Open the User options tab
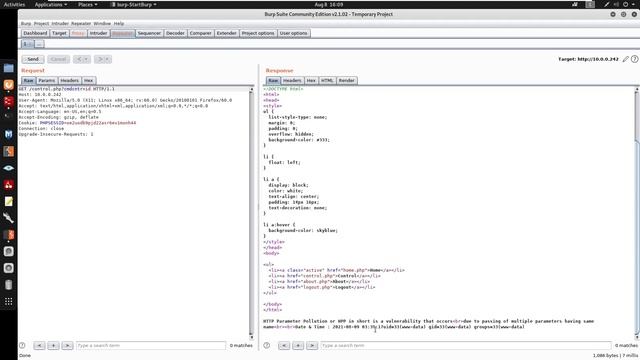This screenshot has height=360, width=640. click(293, 33)
